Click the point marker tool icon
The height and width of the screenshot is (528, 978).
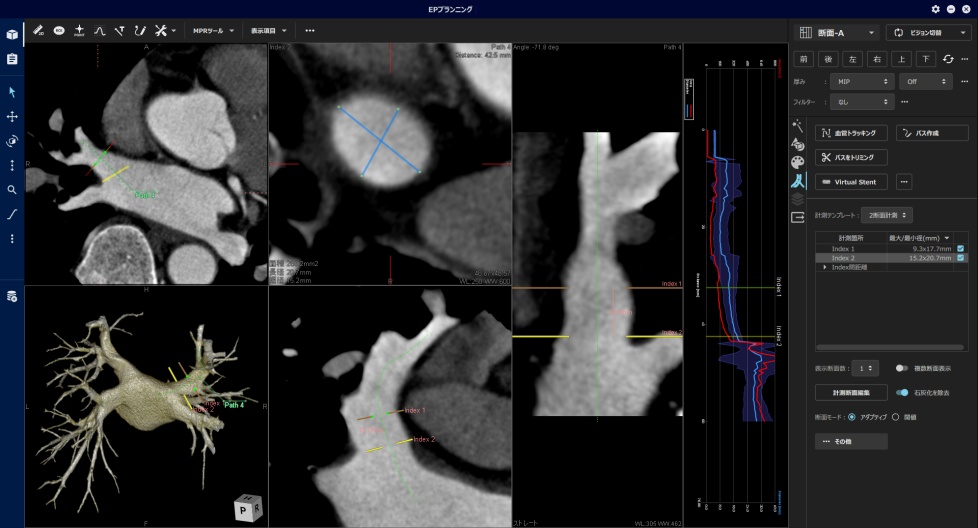point(79,31)
